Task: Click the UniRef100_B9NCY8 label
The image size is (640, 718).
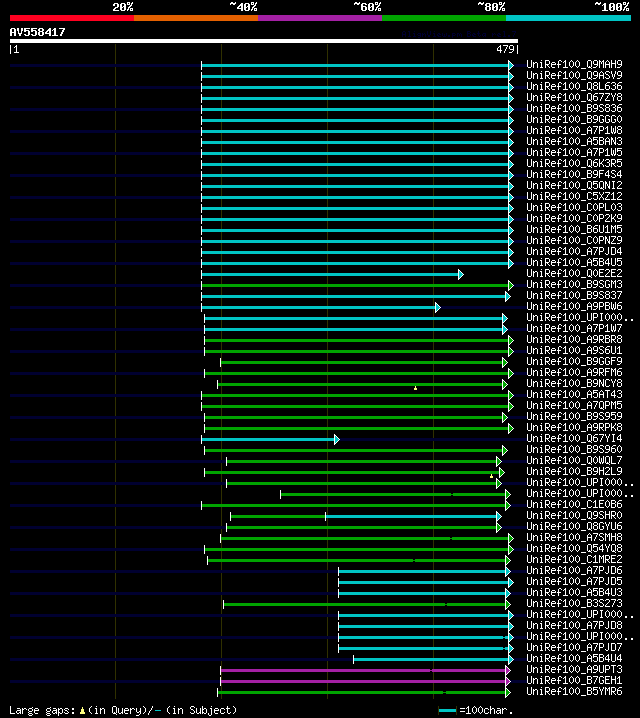Action: [x=574, y=383]
